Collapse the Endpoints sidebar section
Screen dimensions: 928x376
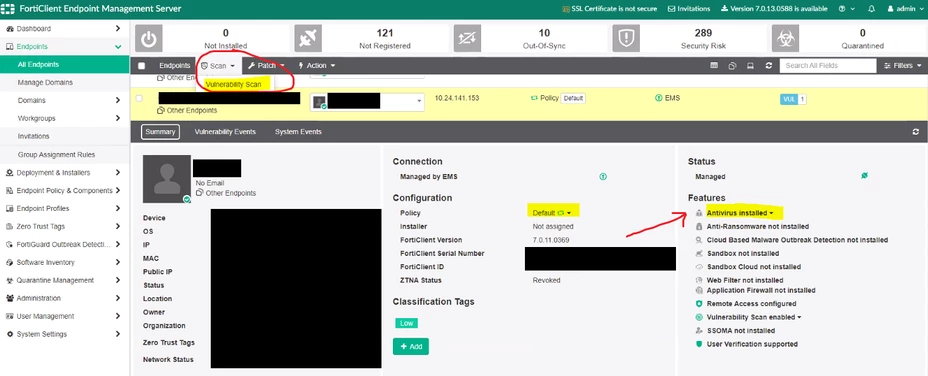64,46
